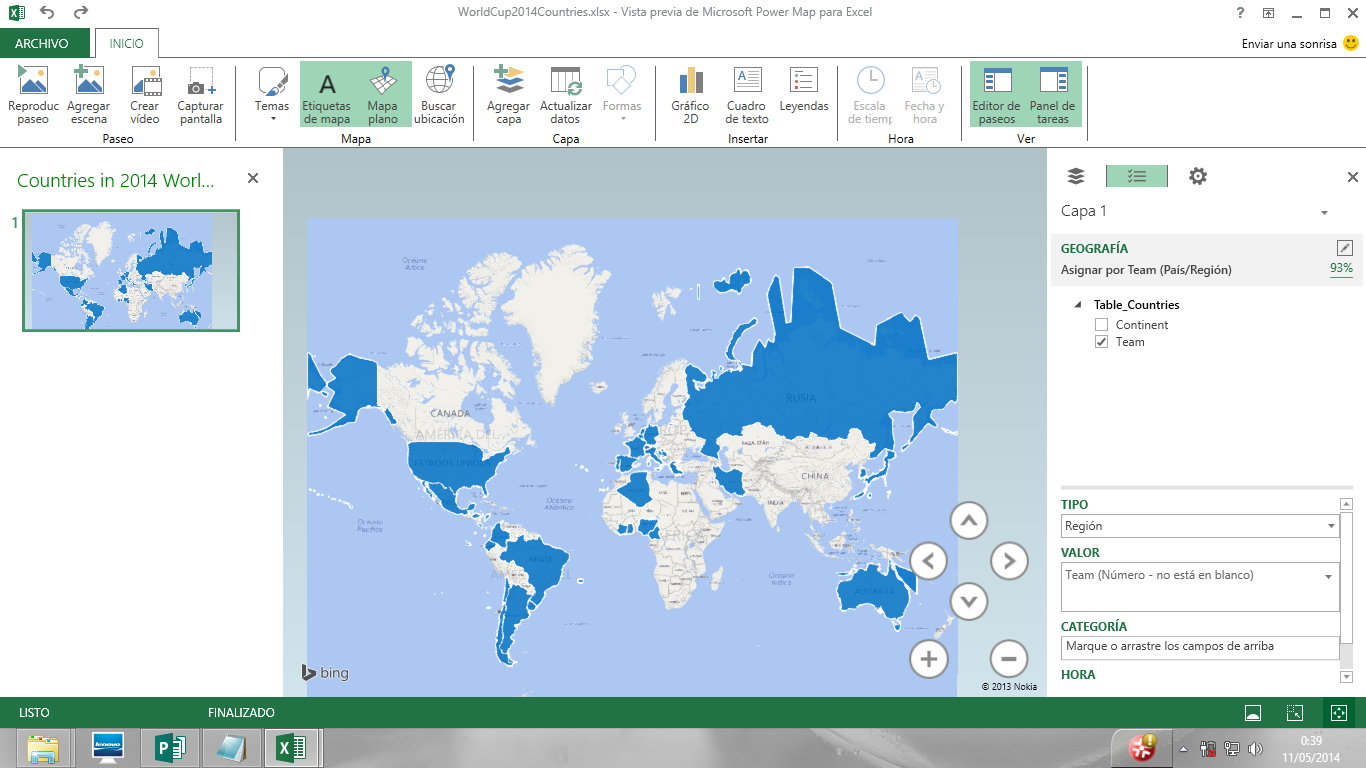The width and height of the screenshot is (1366, 768).
Task: Click Reproducir paseo in the ribbon
Action: [33, 95]
